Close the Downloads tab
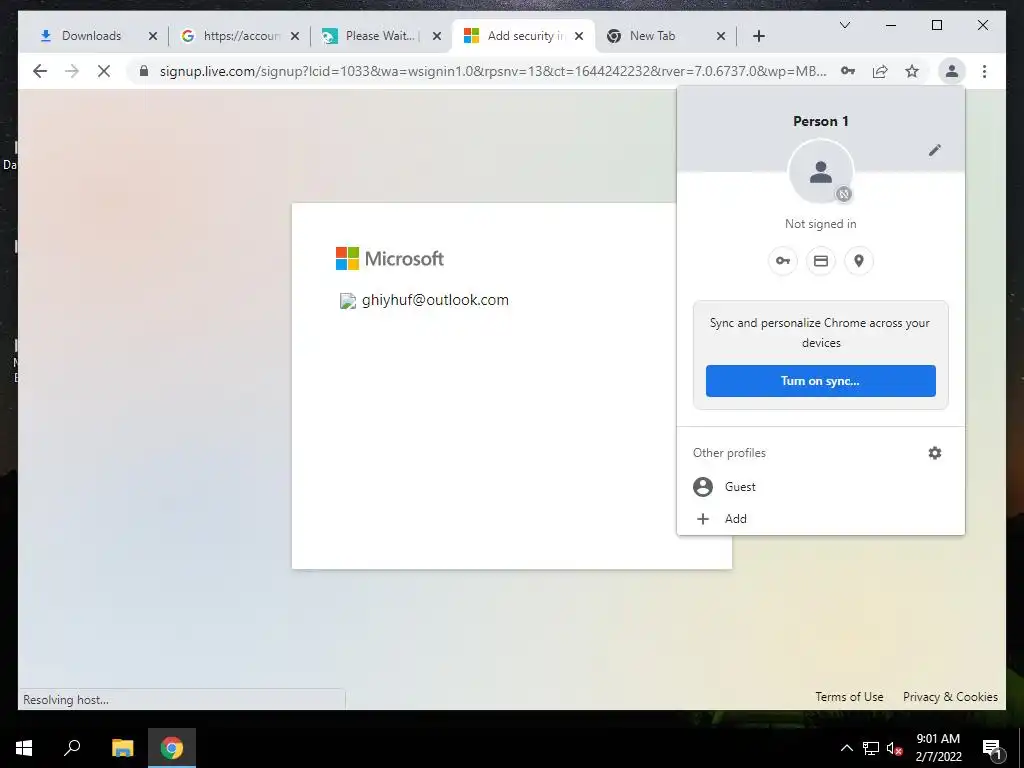This screenshot has height=768, width=1024. click(x=153, y=36)
